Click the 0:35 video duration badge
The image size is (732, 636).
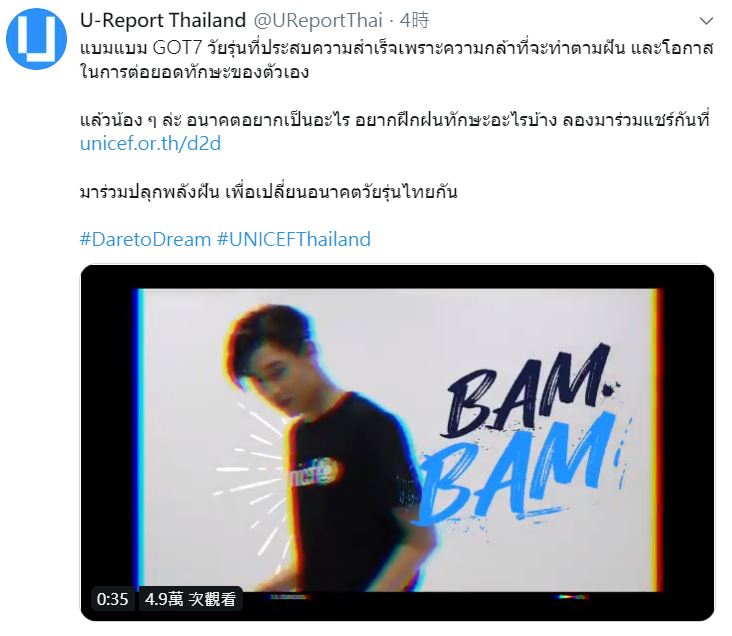[x=113, y=599]
